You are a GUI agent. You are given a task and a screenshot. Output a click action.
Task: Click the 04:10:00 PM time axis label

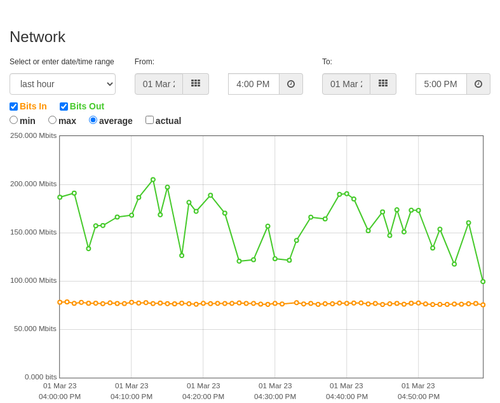point(131,397)
